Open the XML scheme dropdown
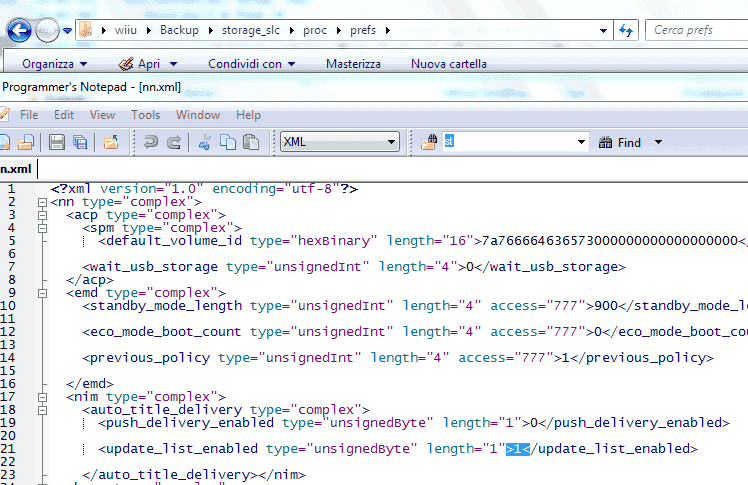Image resolution: width=748 pixels, height=485 pixels. point(340,142)
